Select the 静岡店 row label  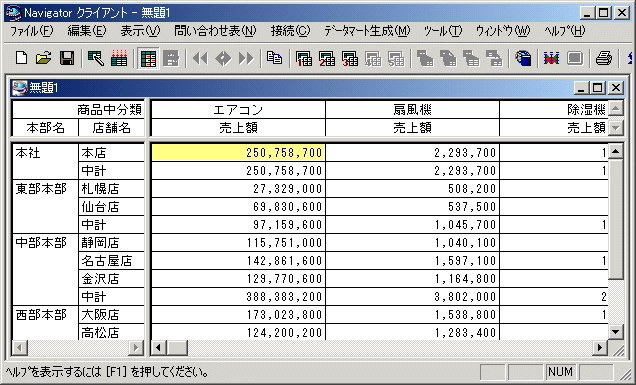pos(112,243)
